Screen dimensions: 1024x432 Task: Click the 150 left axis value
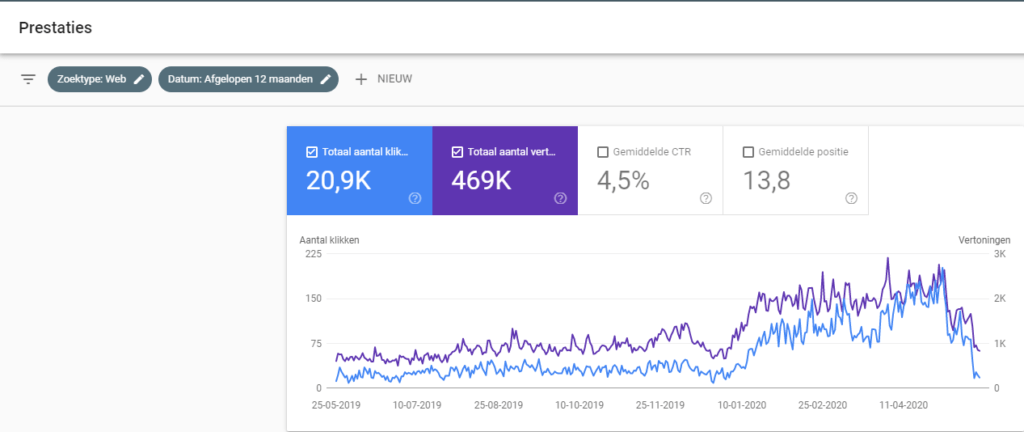point(314,298)
